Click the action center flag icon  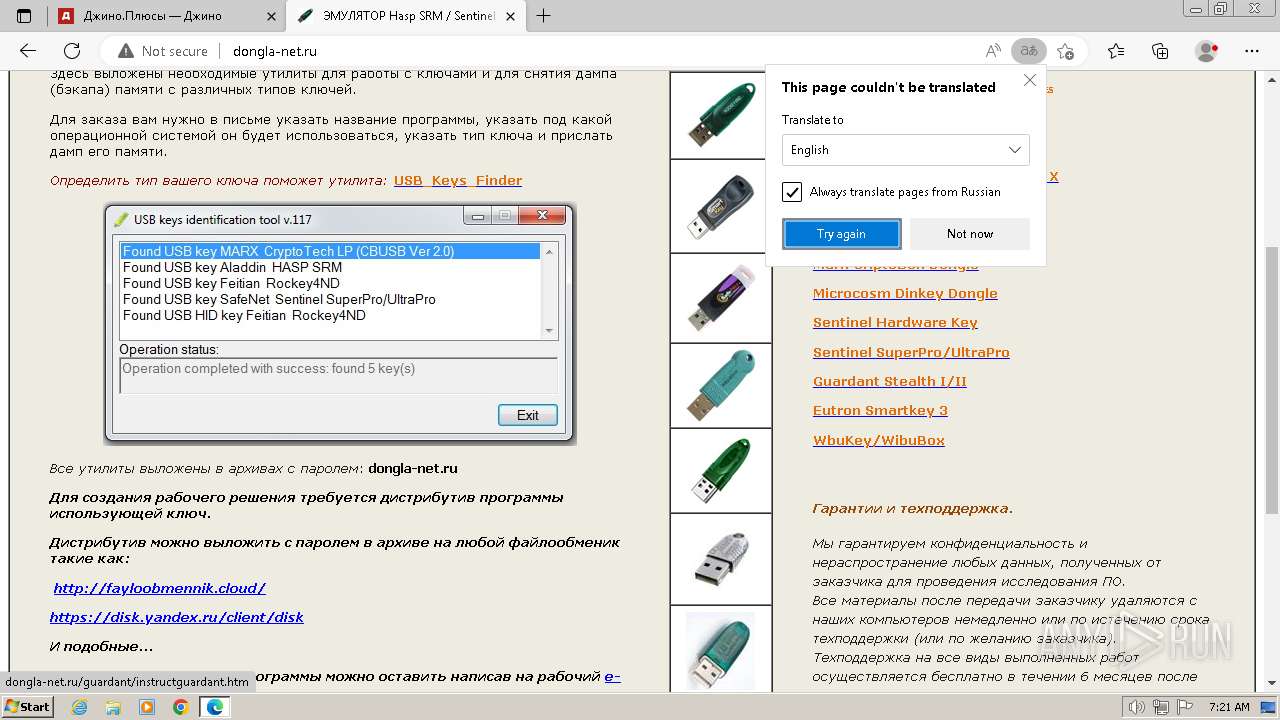click(1184, 707)
